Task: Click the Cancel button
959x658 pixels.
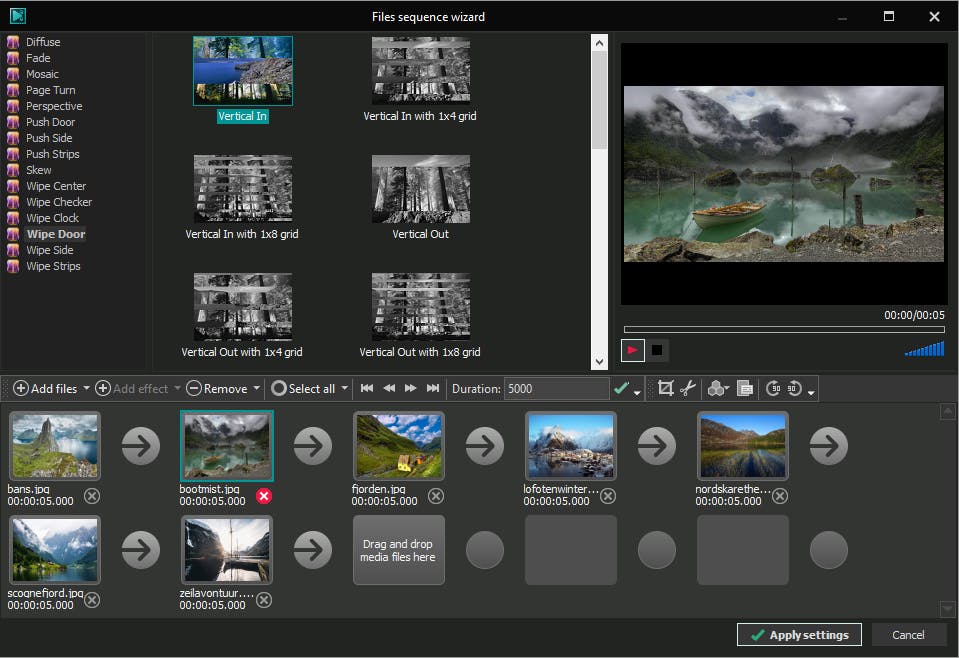Action: point(908,635)
